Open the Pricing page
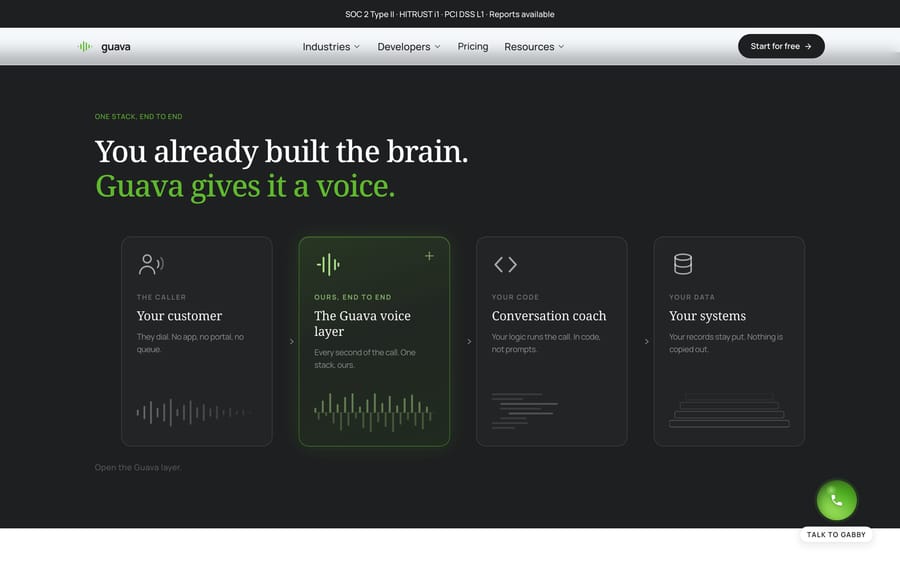The height and width of the screenshot is (563, 900). coord(473,46)
